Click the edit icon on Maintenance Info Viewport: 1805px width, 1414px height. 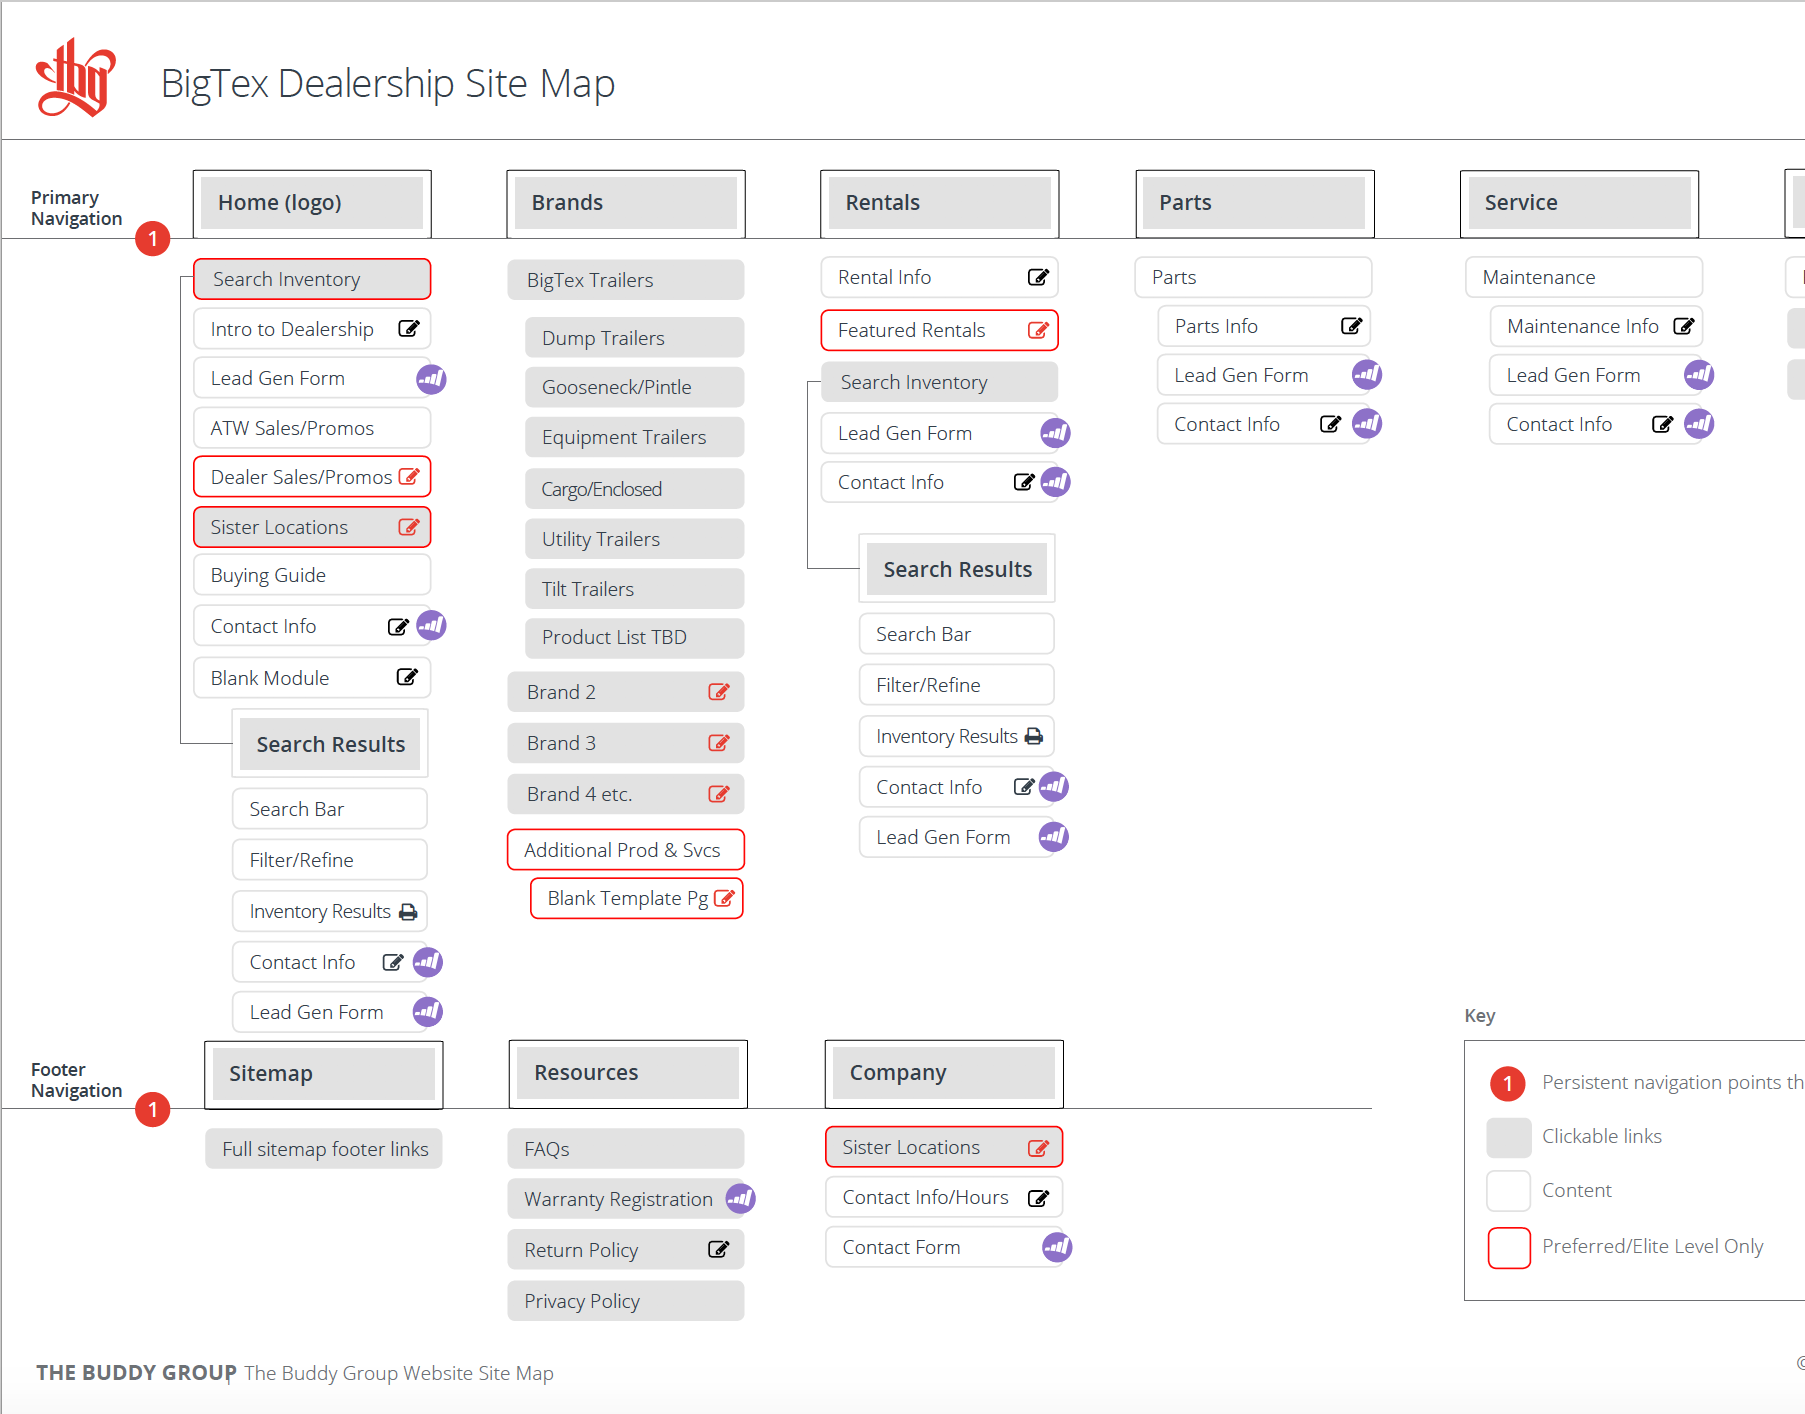(x=1684, y=326)
